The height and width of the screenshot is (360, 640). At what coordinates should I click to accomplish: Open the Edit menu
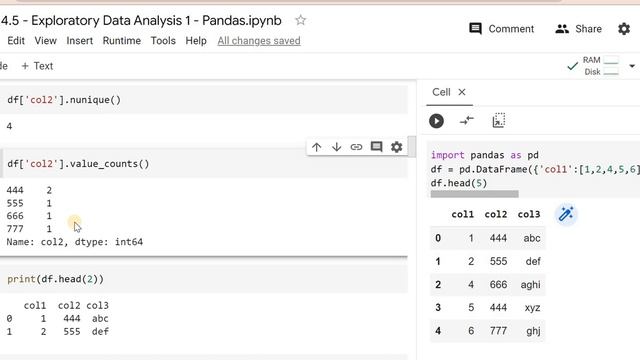click(x=16, y=41)
